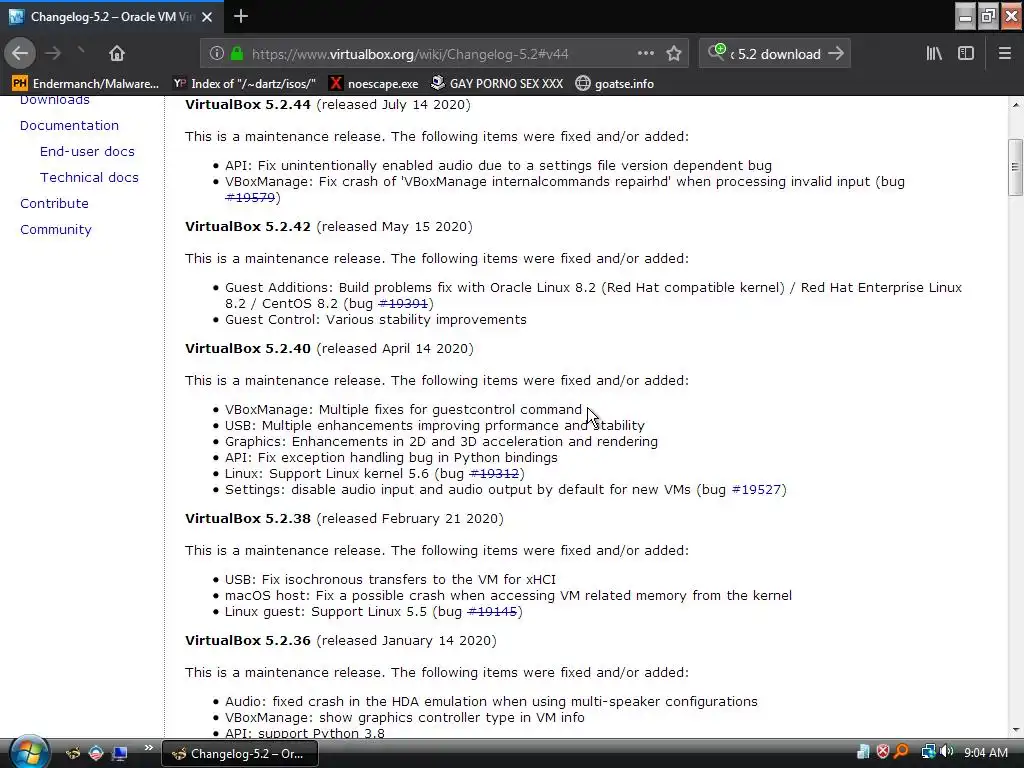Click the scrollbar down arrow
This screenshot has height=768, width=1024.
tap(1016, 730)
